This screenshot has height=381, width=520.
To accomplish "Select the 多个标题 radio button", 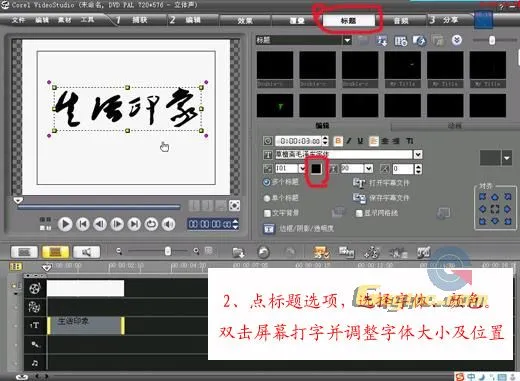I will 267,182.
